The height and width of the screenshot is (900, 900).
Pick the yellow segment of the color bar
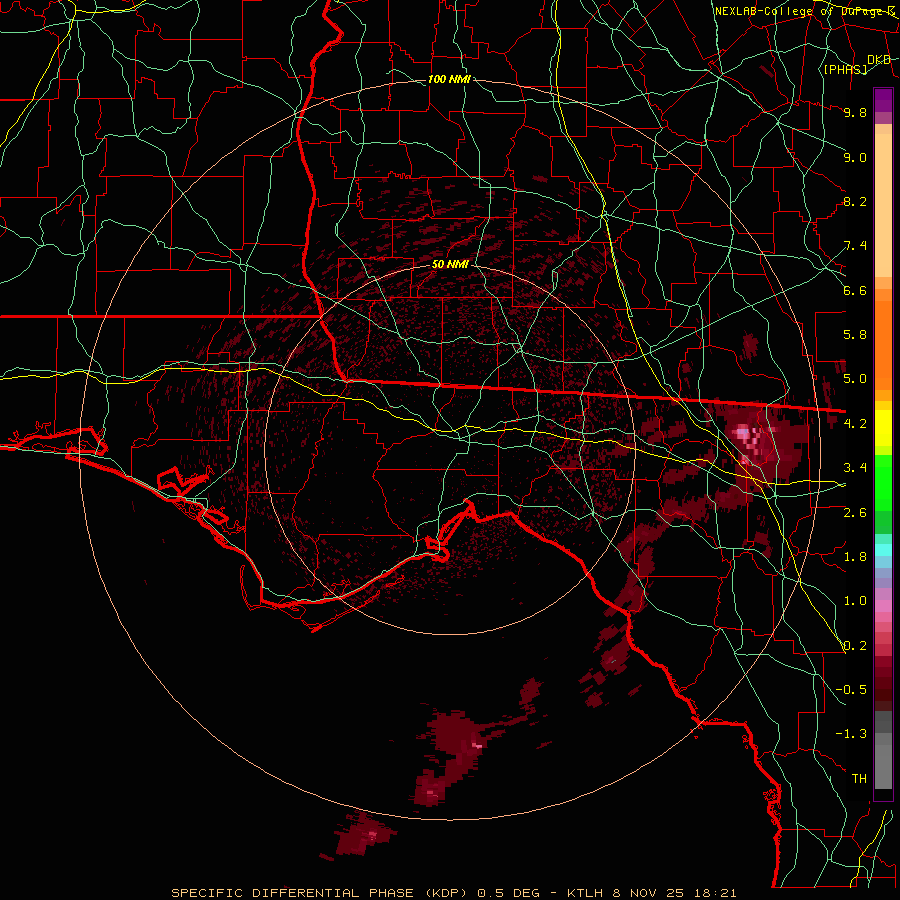(883, 428)
